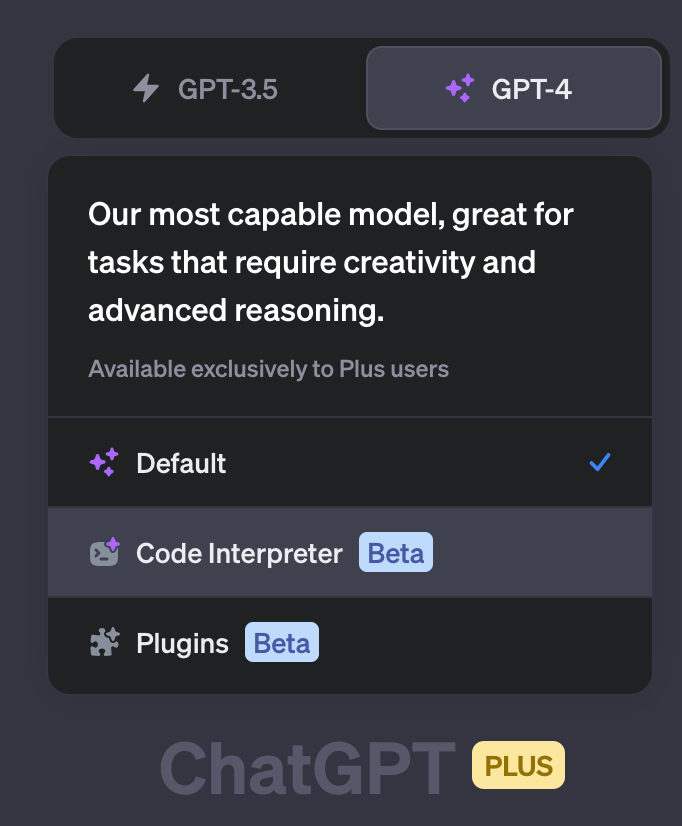Click the ChatGPT title text
The image size is (682, 826).
pos(308,767)
